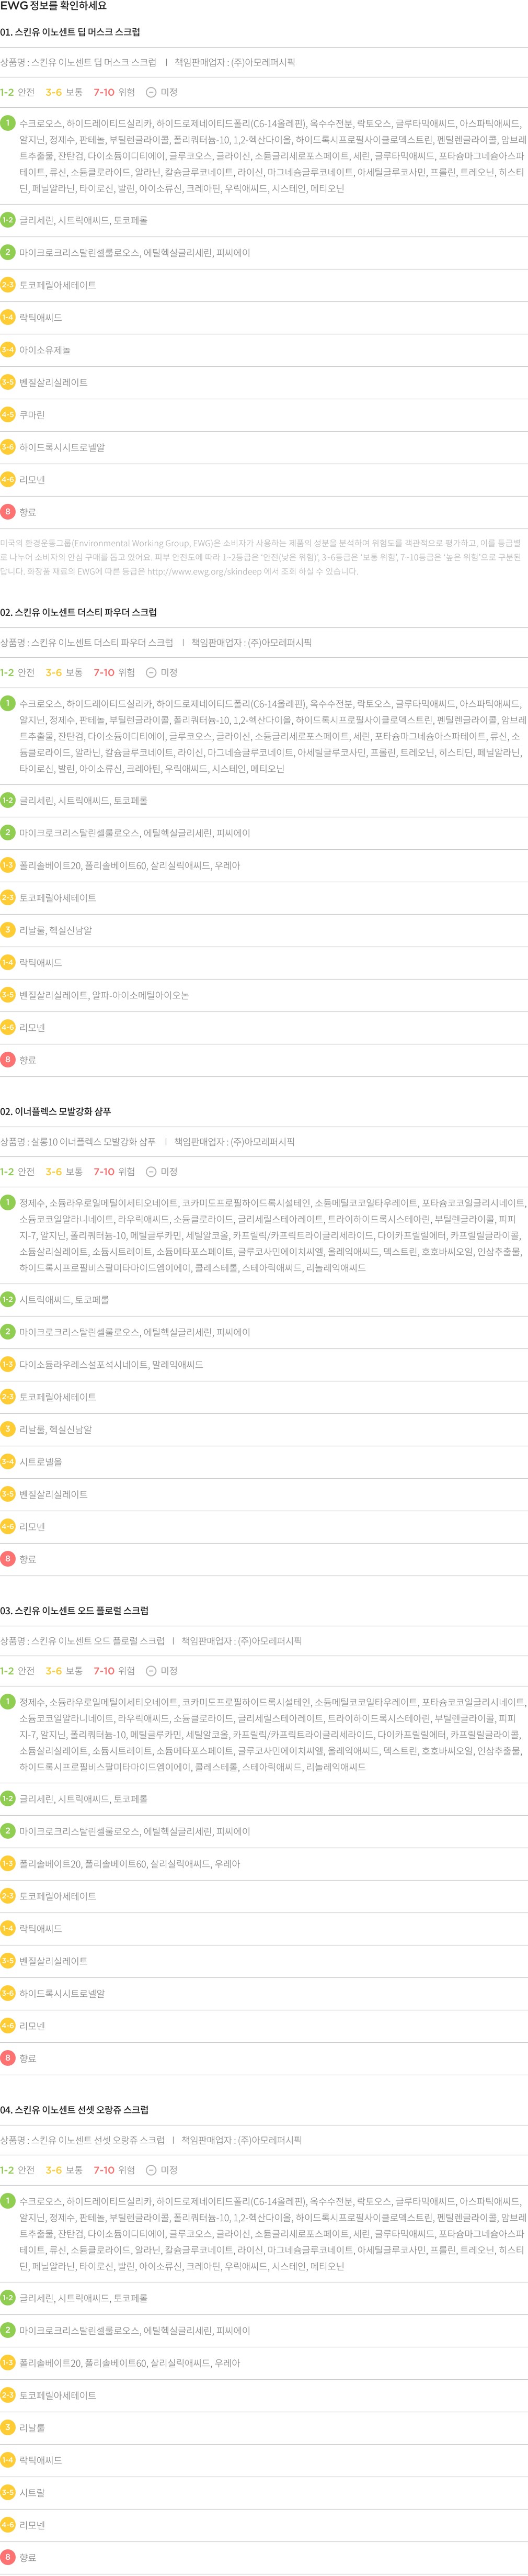Click the 아이소유제놀 ingredient text
The height and width of the screenshot is (2576, 528).
[45, 350]
